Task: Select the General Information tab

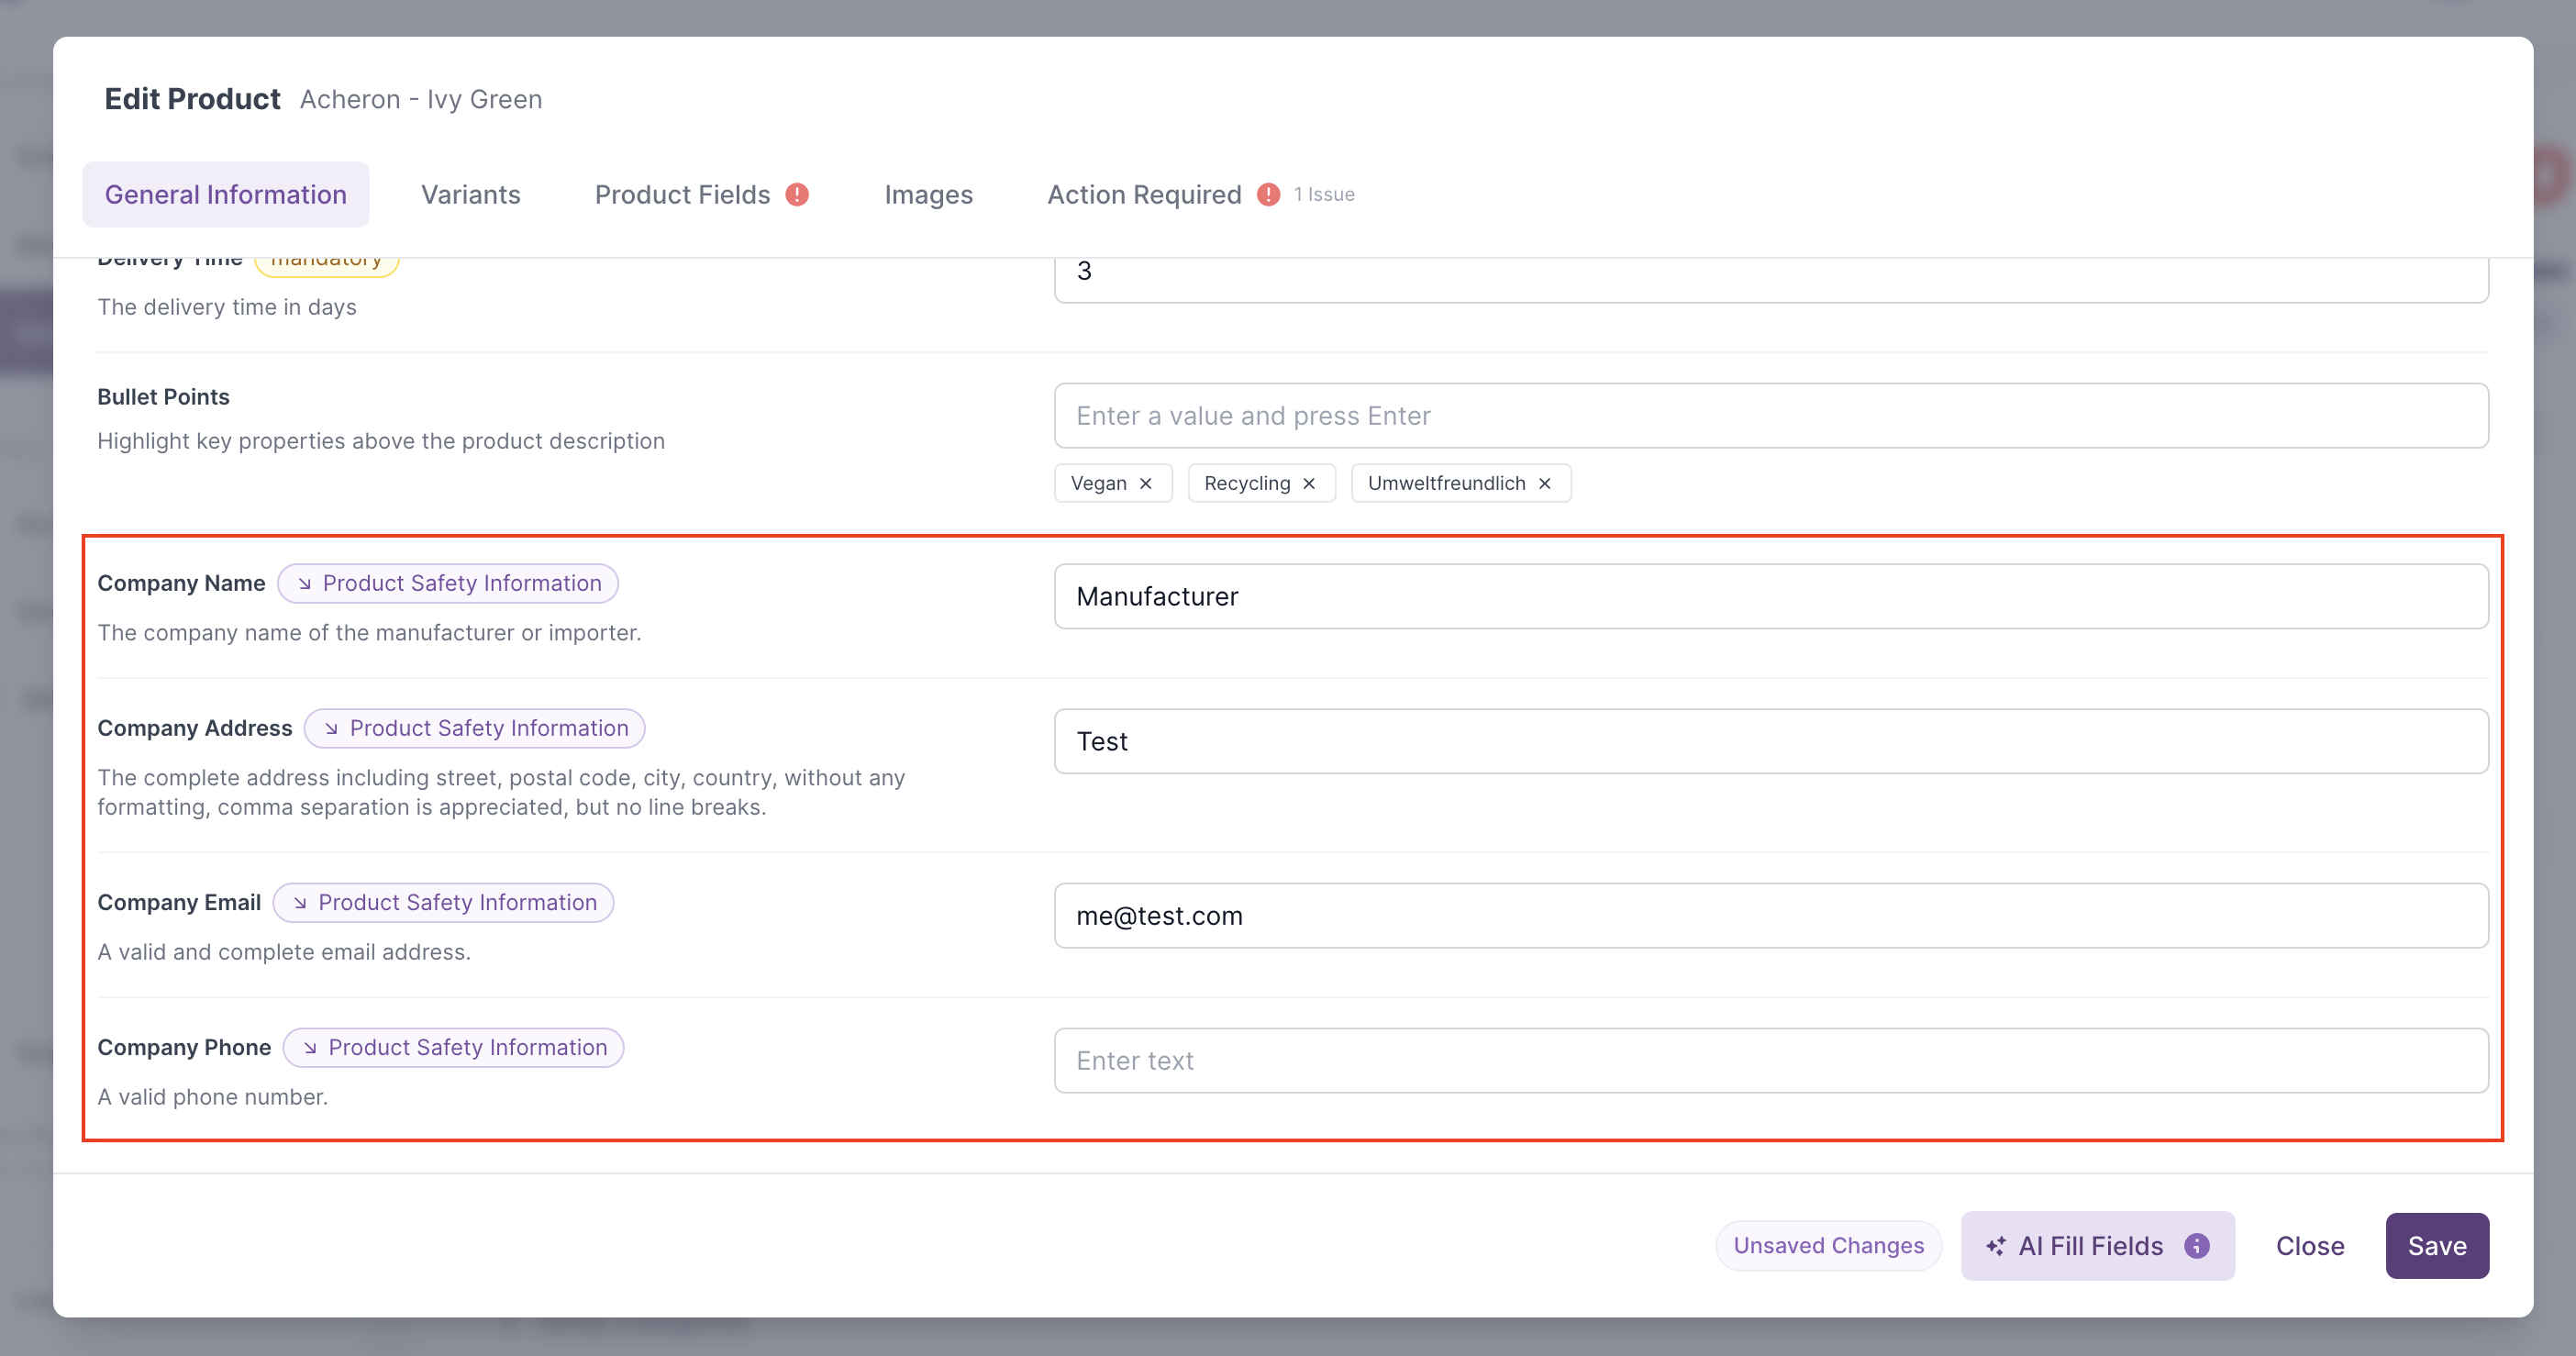Action: click(x=226, y=194)
